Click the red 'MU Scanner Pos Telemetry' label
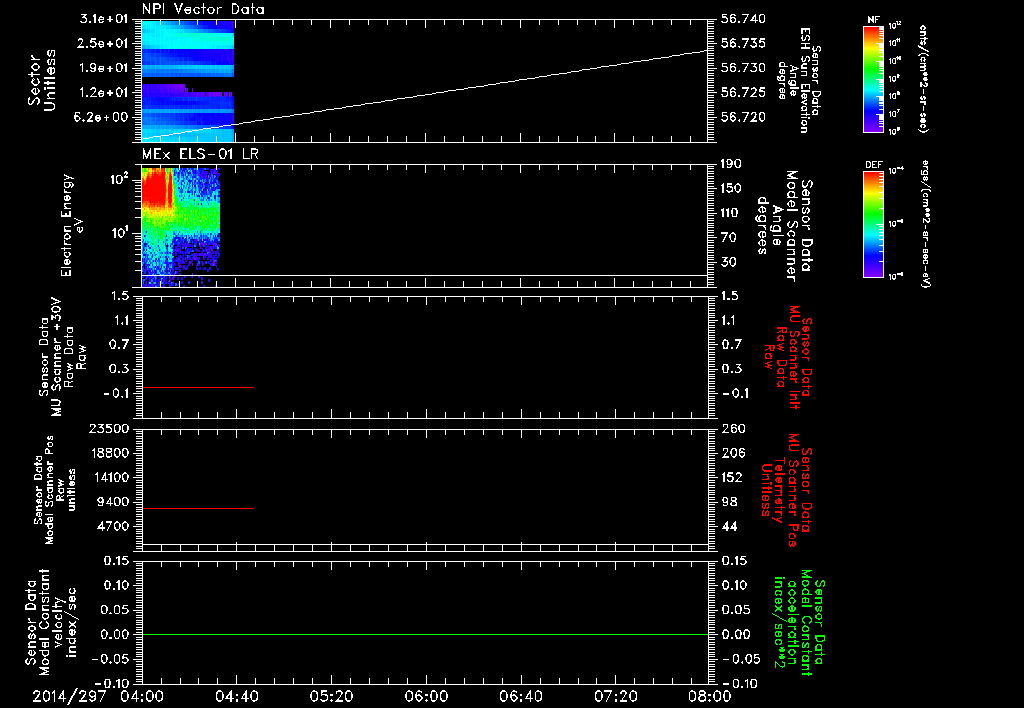This screenshot has width=1024, height=708. [x=786, y=489]
